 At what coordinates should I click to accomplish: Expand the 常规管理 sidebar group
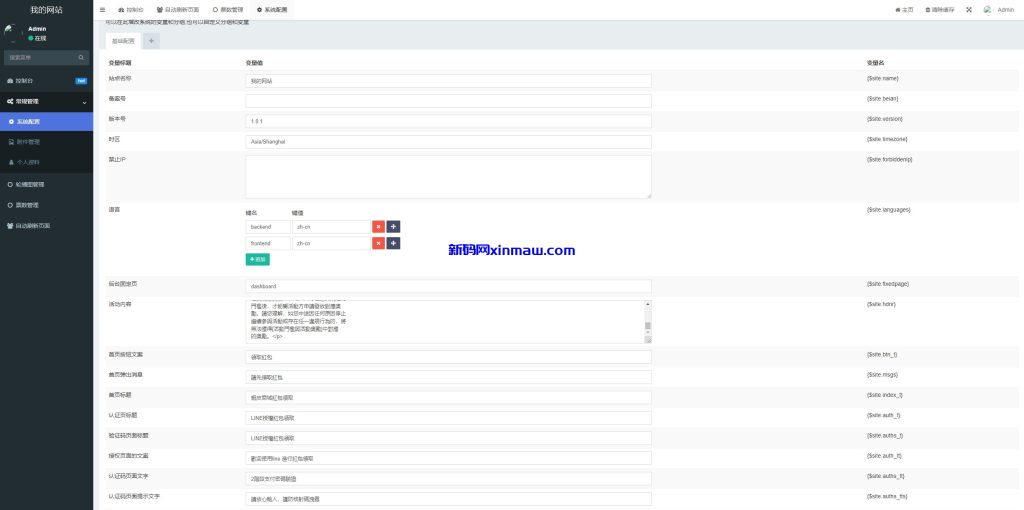pos(46,101)
